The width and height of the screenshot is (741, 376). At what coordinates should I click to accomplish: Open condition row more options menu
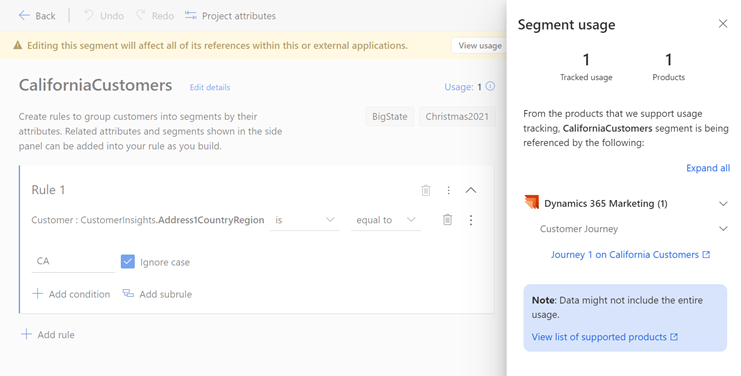click(x=471, y=220)
